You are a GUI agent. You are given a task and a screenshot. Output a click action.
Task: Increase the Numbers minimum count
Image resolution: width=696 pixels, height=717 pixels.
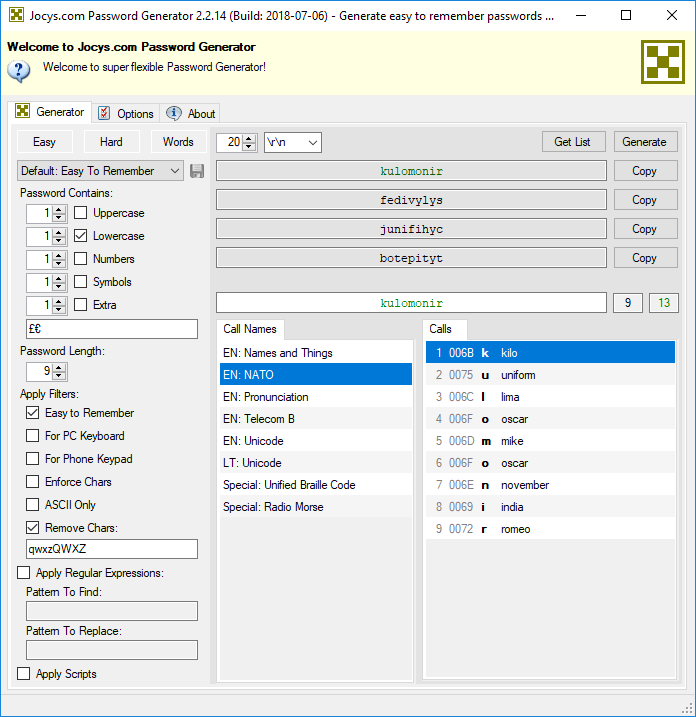point(59,255)
